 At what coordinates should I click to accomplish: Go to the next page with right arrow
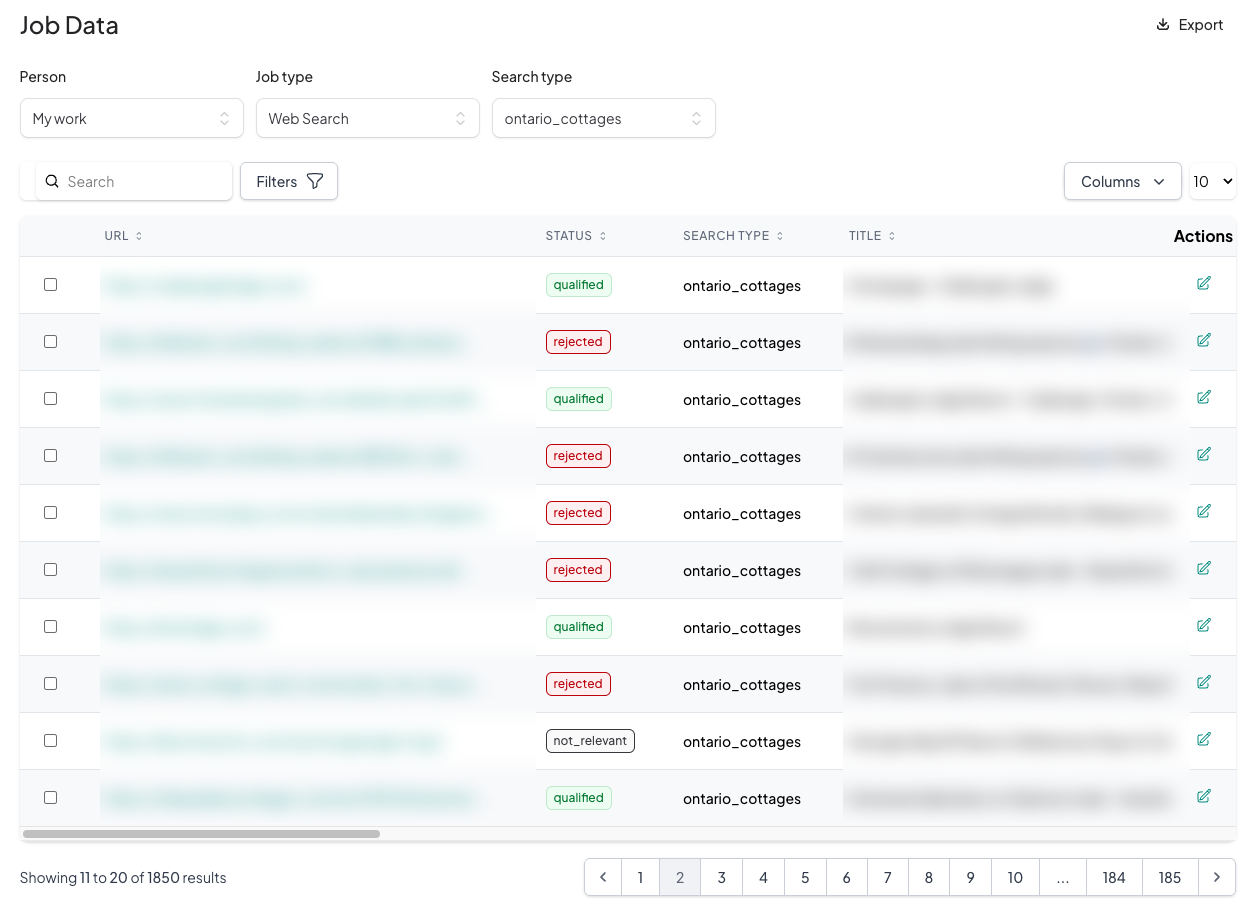click(1217, 877)
